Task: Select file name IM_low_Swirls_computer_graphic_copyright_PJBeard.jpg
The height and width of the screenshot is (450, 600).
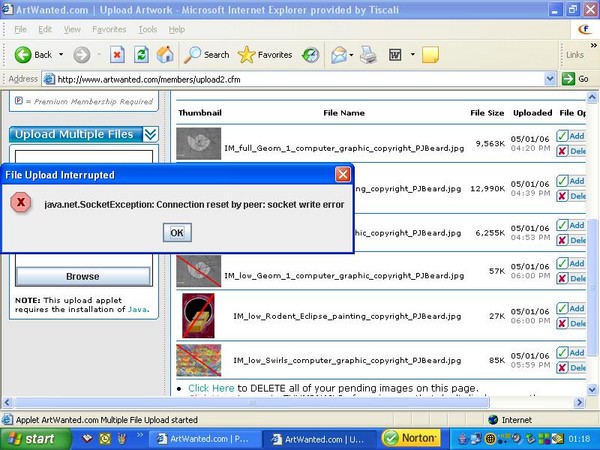Action: 347,360
